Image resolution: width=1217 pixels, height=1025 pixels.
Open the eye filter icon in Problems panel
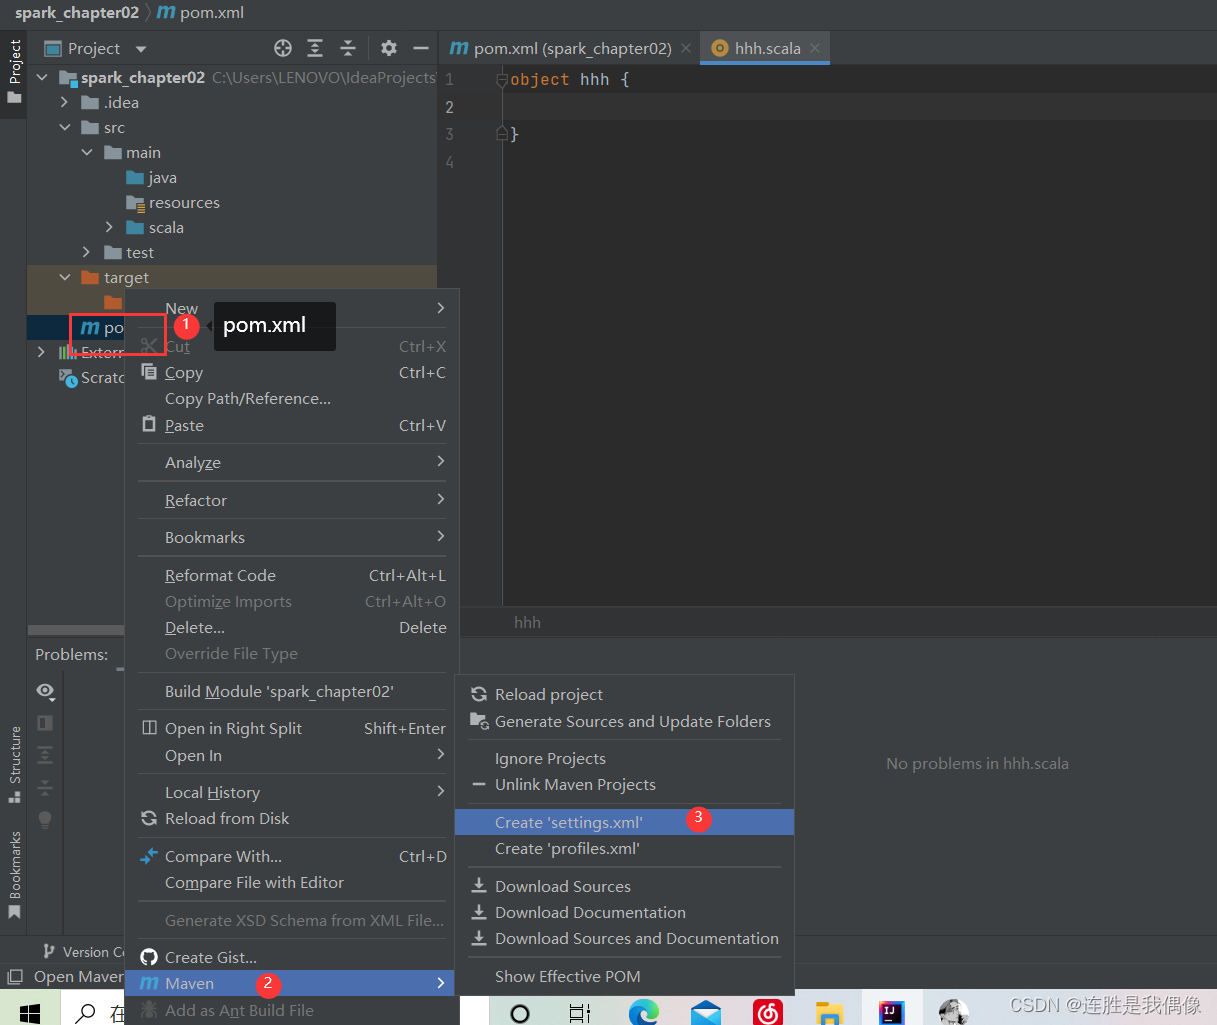[45, 691]
